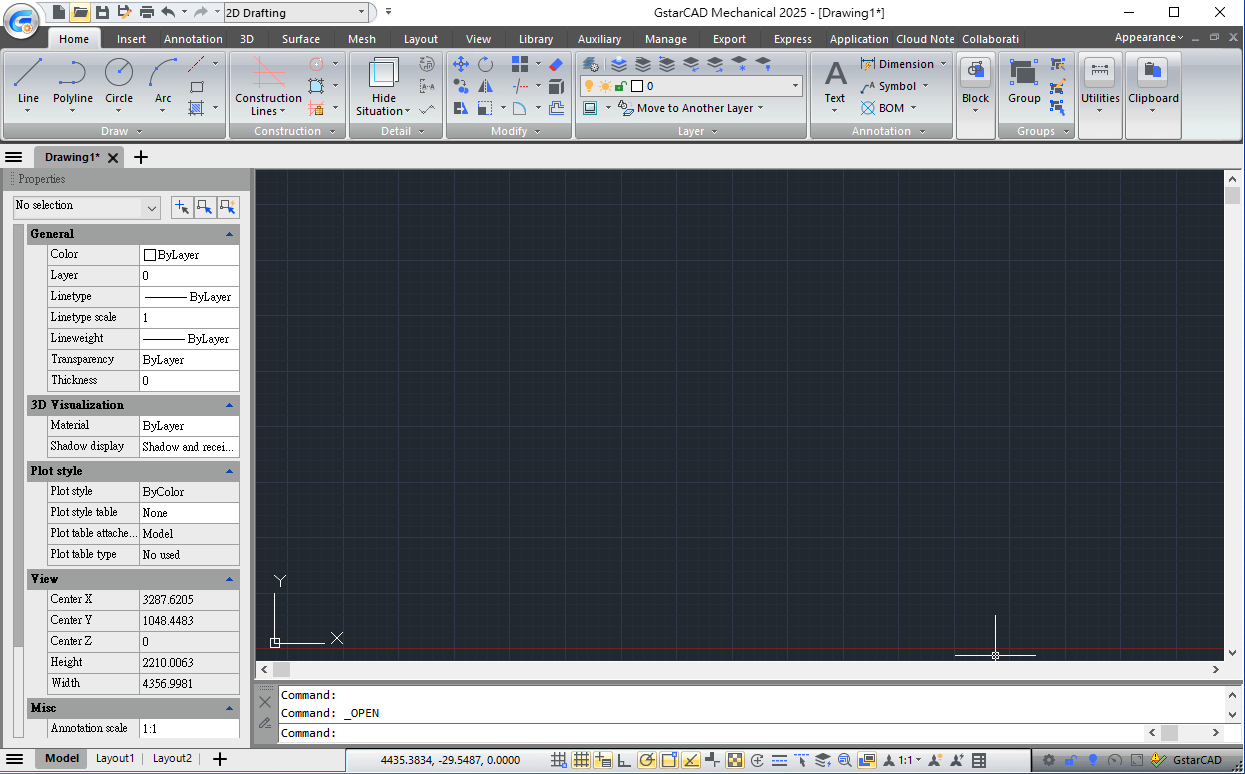1245x774 pixels.
Task: Click the Utilities measure icon
Action: (1100, 72)
